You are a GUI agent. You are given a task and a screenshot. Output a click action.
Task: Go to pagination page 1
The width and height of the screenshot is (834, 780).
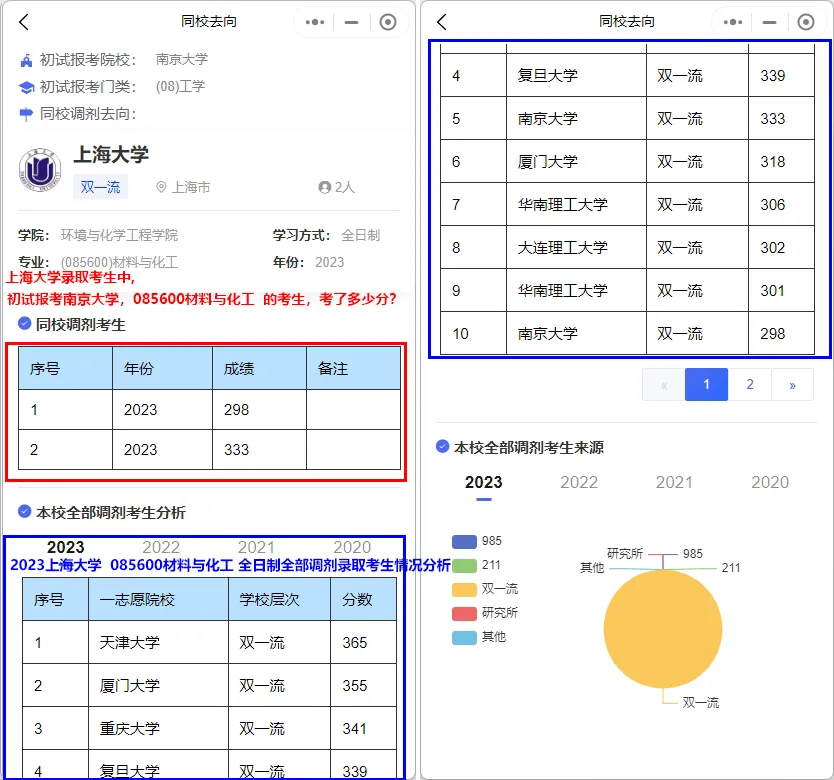tap(706, 384)
